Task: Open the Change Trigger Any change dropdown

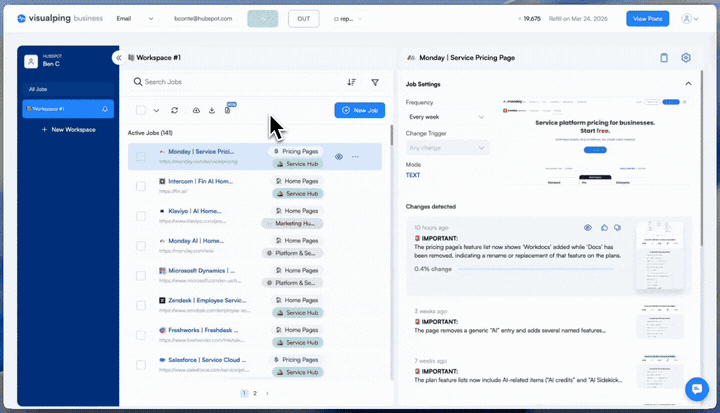Action: pyautogui.click(x=447, y=148)
